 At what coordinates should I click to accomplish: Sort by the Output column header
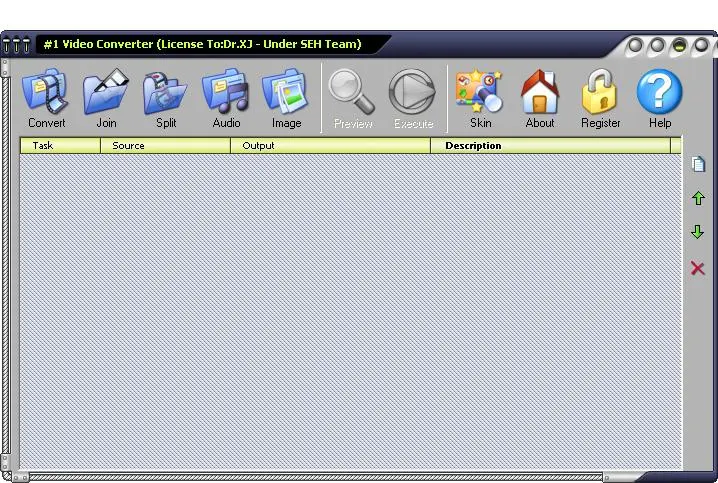[330, 146]
